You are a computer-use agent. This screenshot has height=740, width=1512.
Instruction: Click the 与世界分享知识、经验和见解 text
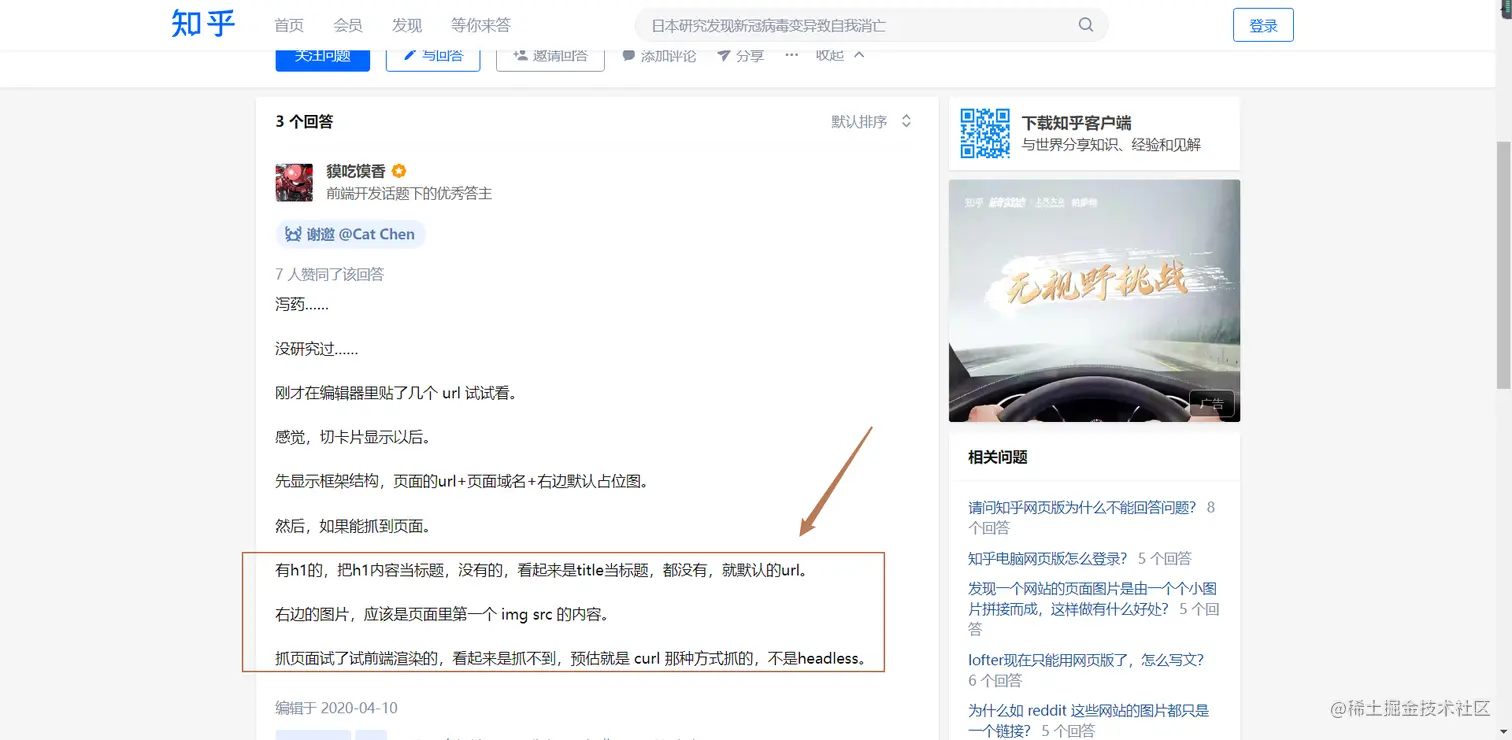coord(1111,145)
